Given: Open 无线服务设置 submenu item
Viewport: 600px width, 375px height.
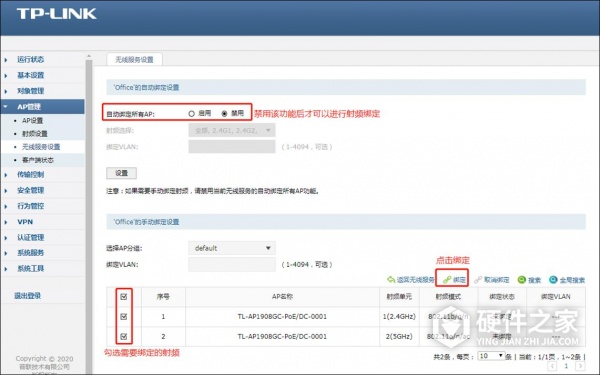Looking at the screenshot, I should pos(41,147).
